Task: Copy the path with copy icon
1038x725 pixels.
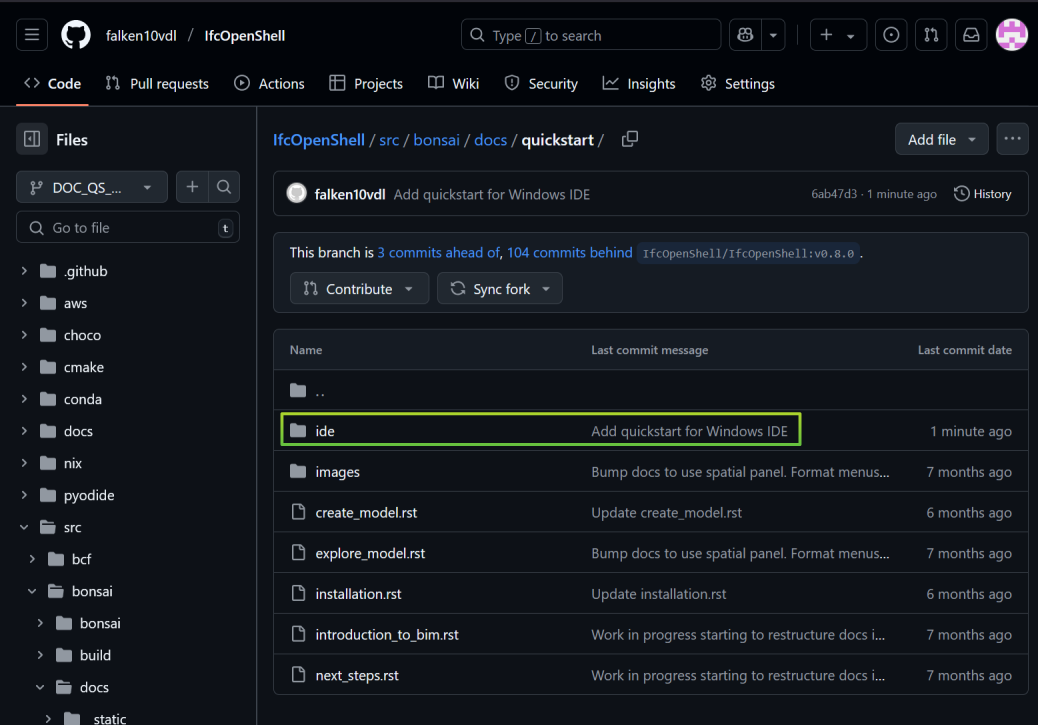Action: click(630, 139)
